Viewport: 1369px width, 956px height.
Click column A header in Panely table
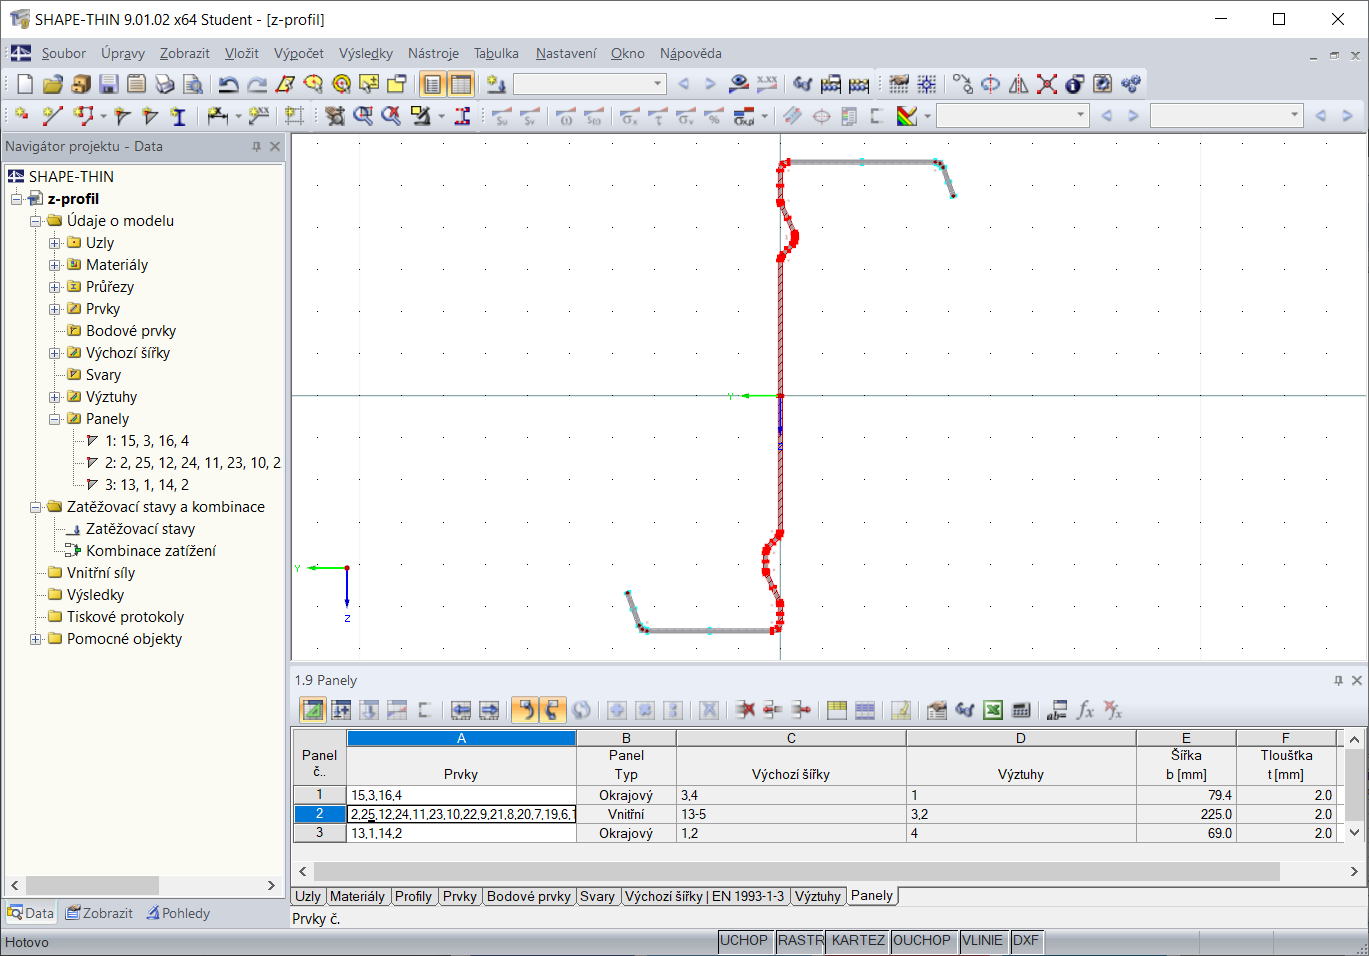pyautogui.click(x=461, y=738)
